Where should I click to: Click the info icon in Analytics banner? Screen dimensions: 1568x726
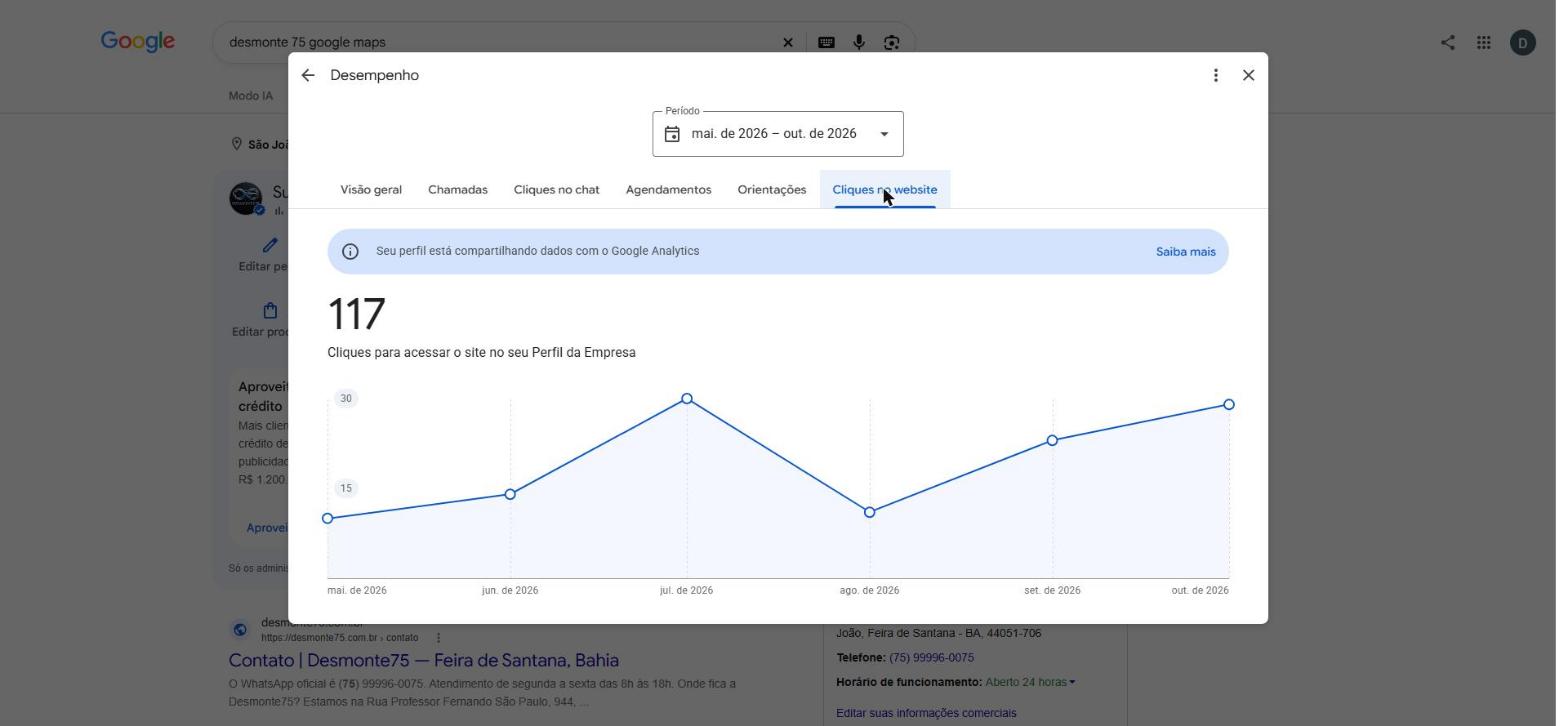tap(350, 252)
